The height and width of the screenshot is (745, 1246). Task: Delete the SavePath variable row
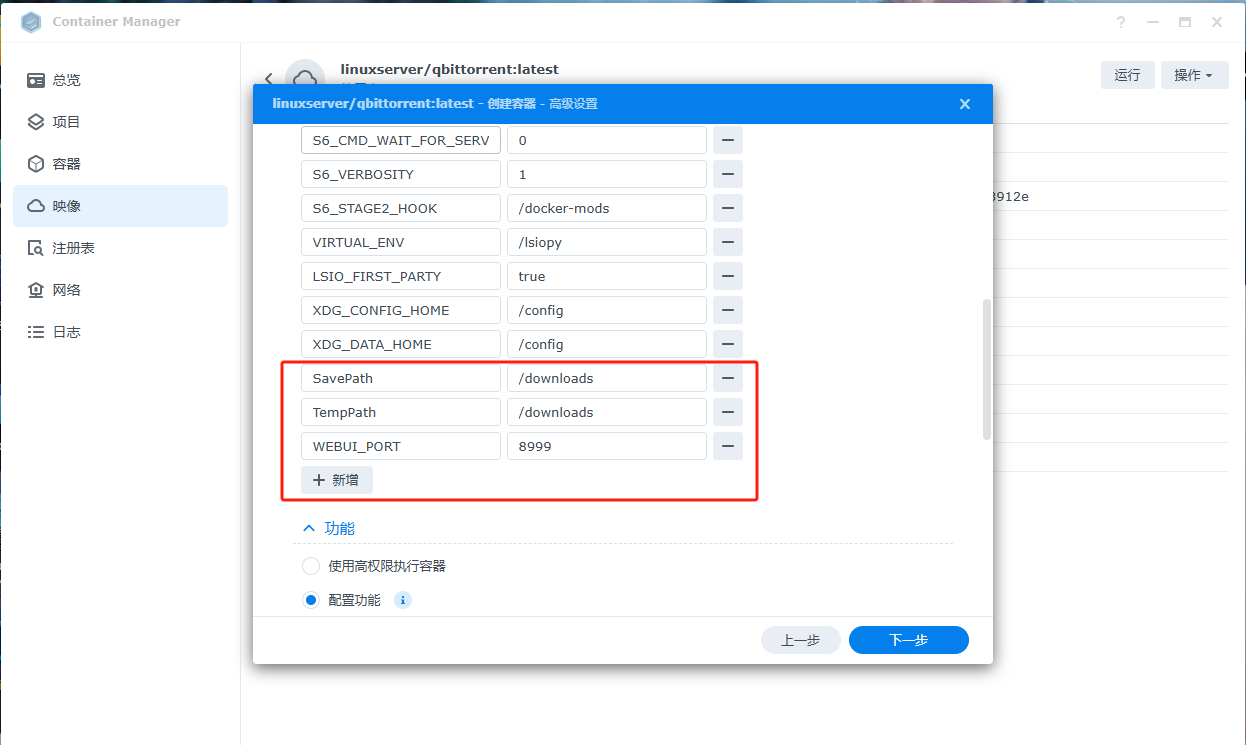point(727,378)
